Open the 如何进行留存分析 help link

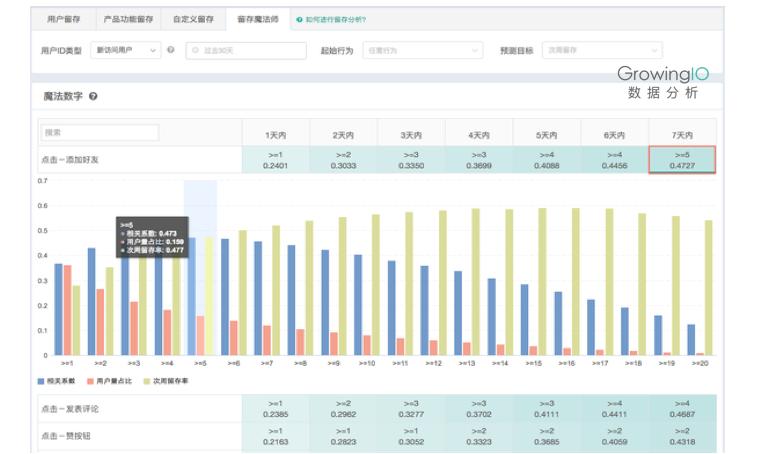[x=335, y=19]
